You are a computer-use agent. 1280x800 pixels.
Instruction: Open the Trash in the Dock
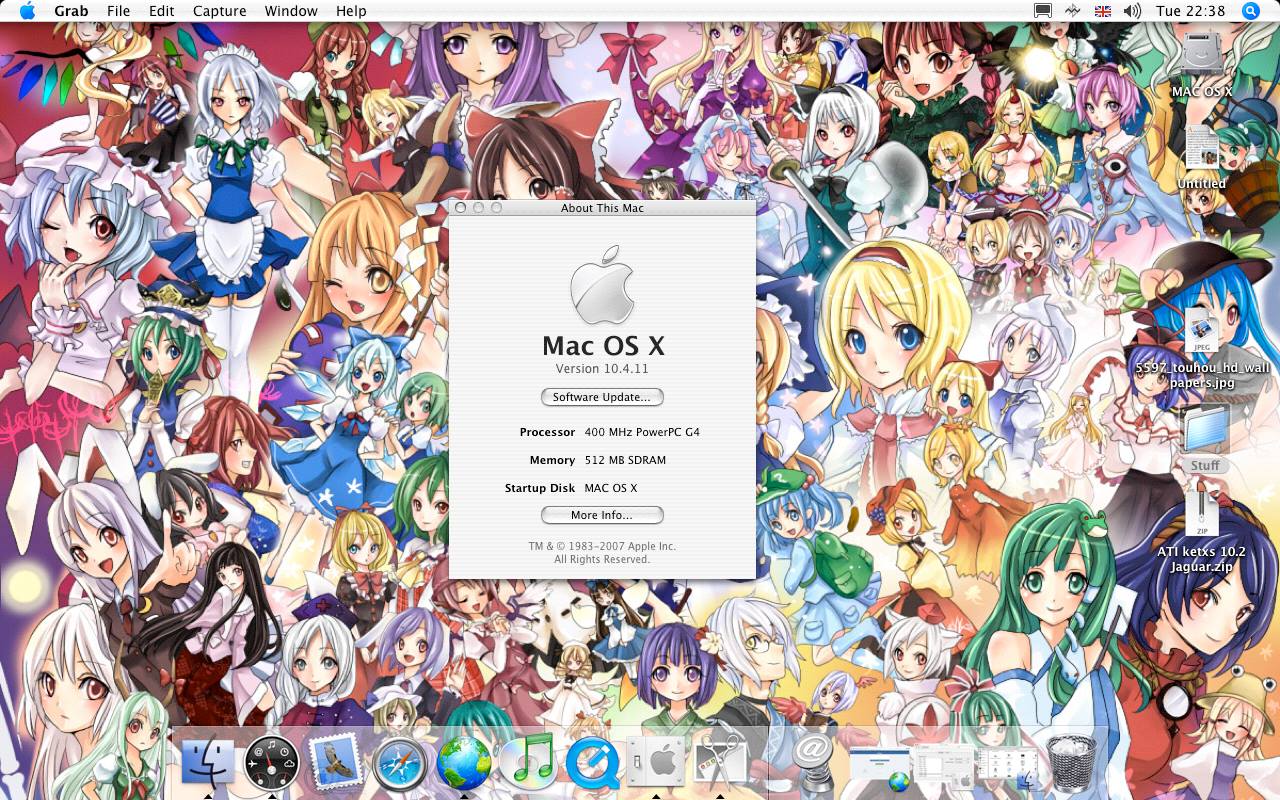pyautogui.click(x=1072, y=764)
